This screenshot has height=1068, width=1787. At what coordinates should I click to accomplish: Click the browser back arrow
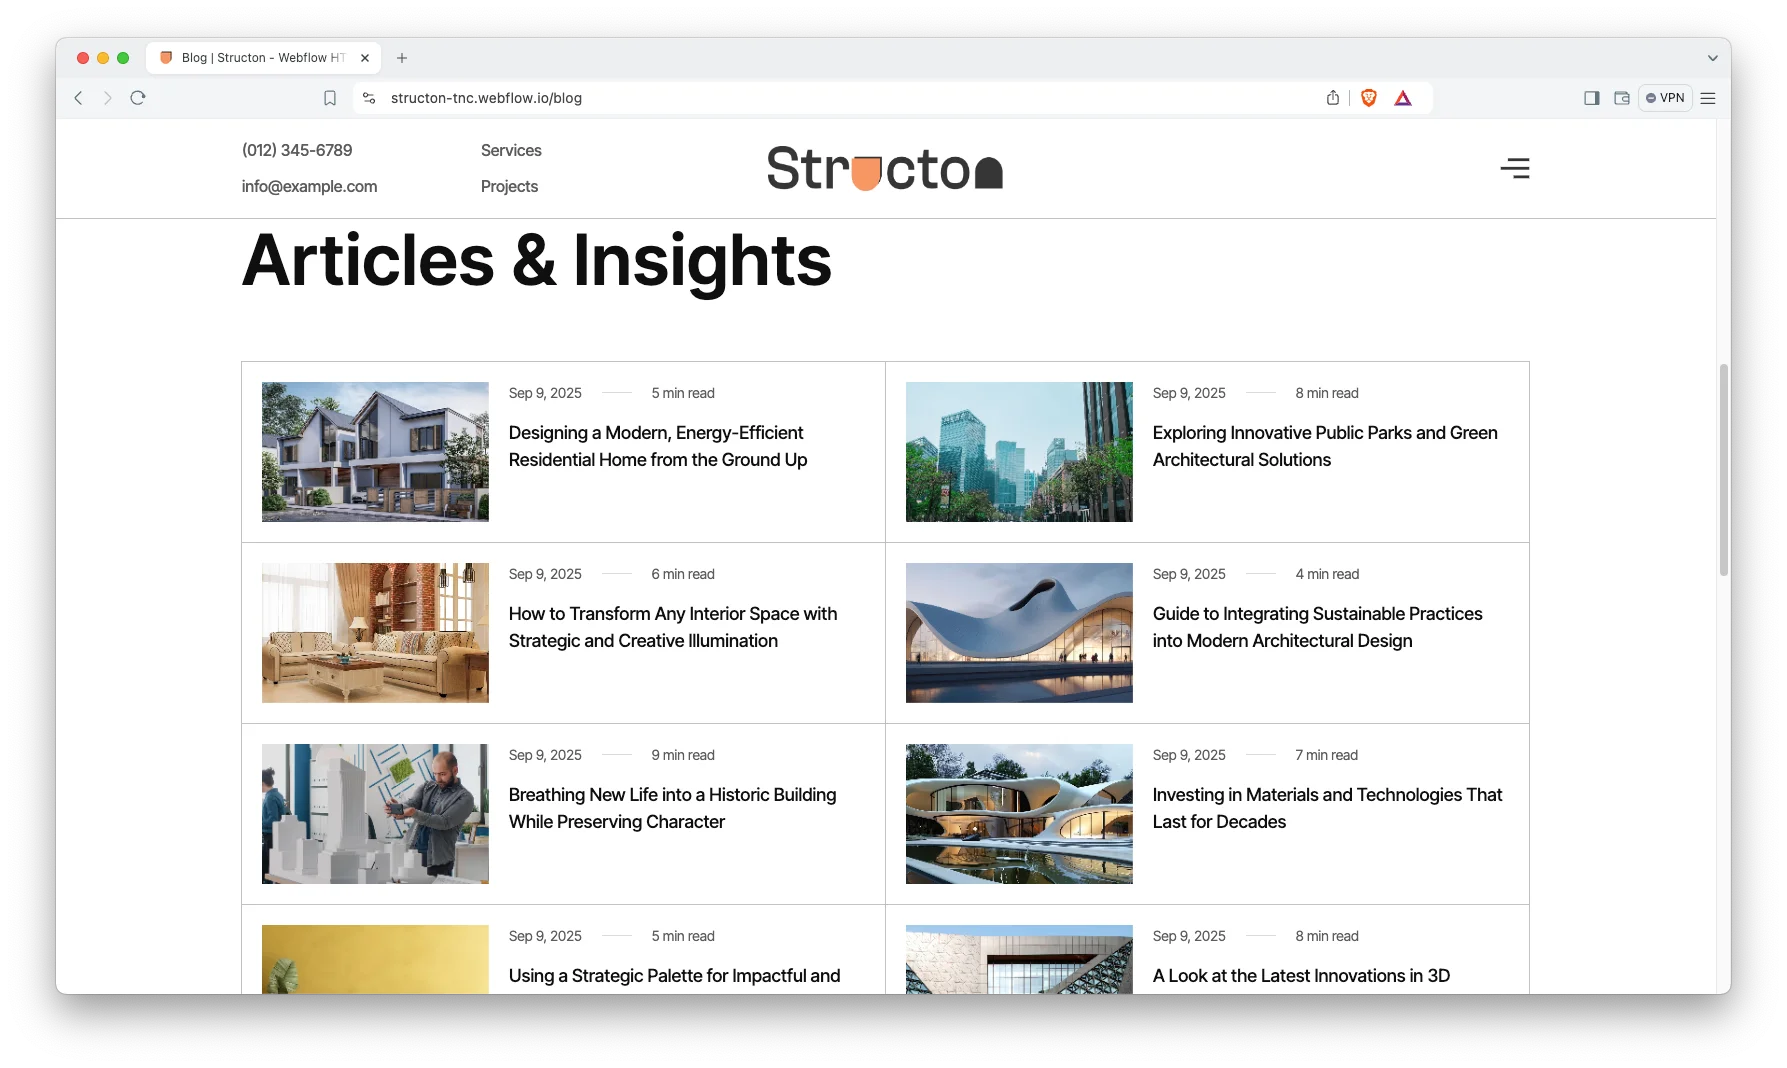tap(78, 98)
